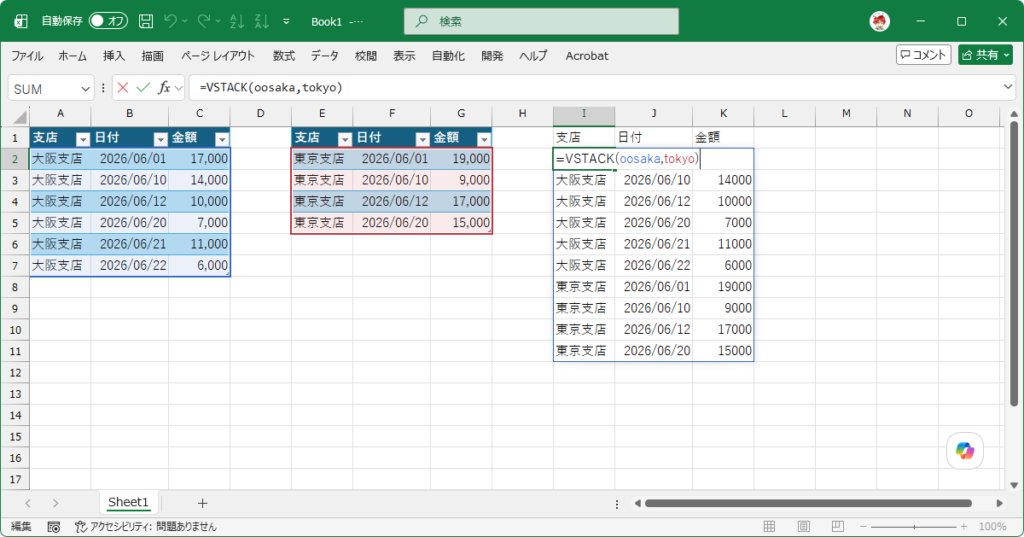Add a new sheet with the plus icon
Image resolution: width=1024 pixels, height=537 pixels.
pos(202,503)
